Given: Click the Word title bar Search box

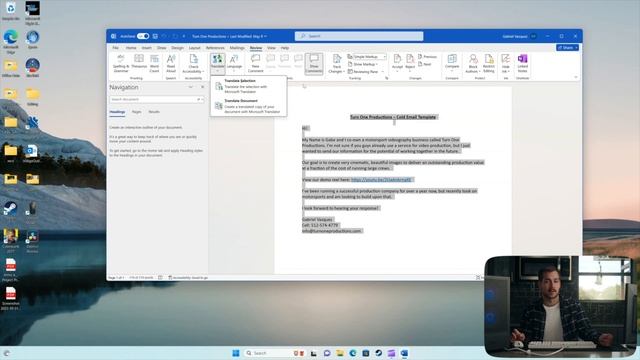Looking at the screenshot, I should coord(359,36).
